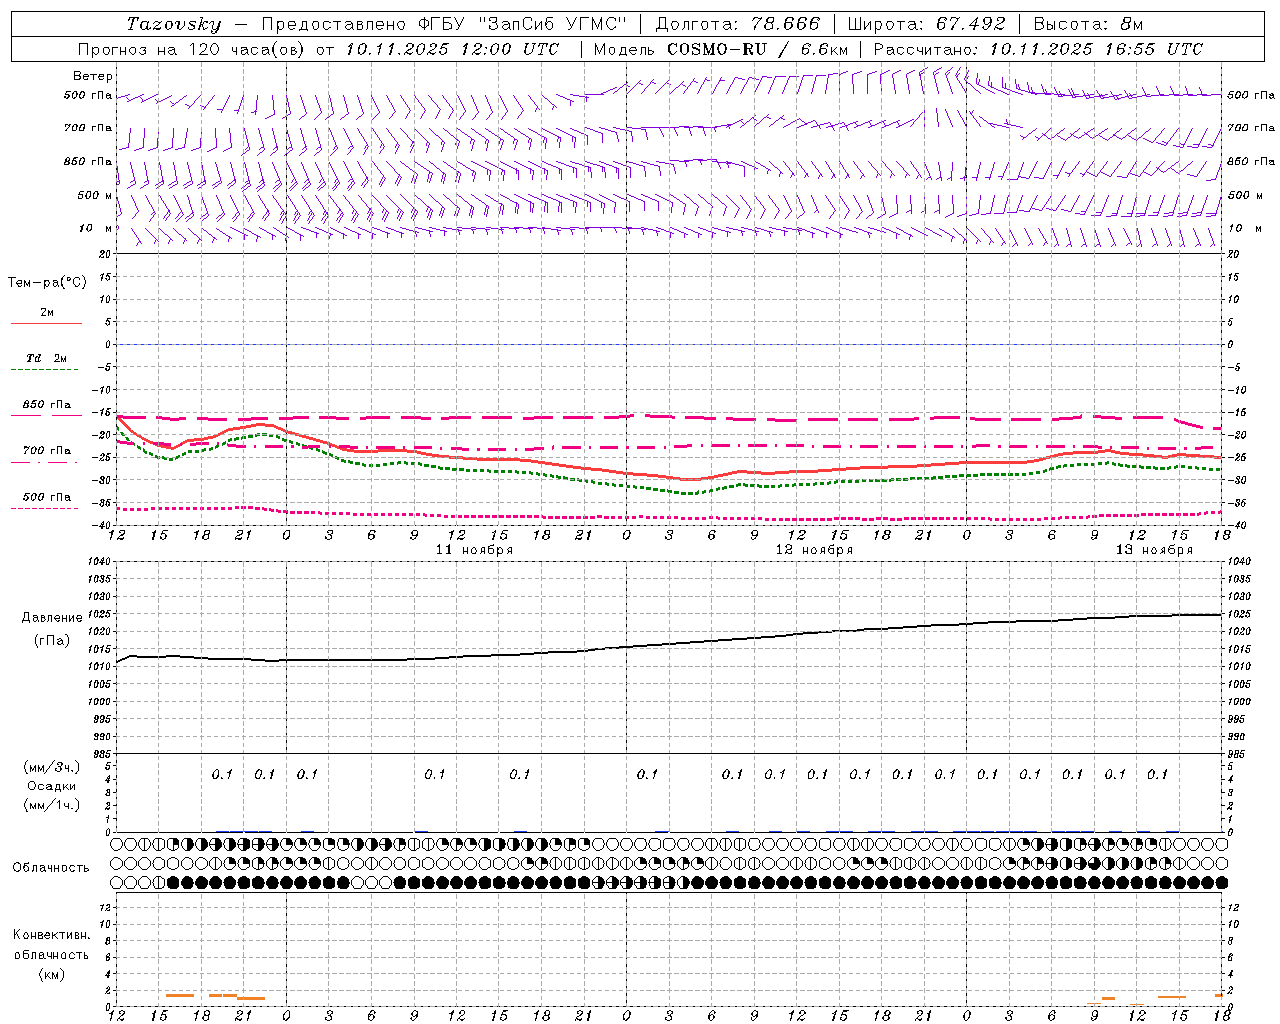Select the Долгота: 78.666 header field
Image resolution: width=1280 pixels, height=1024 pixels.
point(737,24)
